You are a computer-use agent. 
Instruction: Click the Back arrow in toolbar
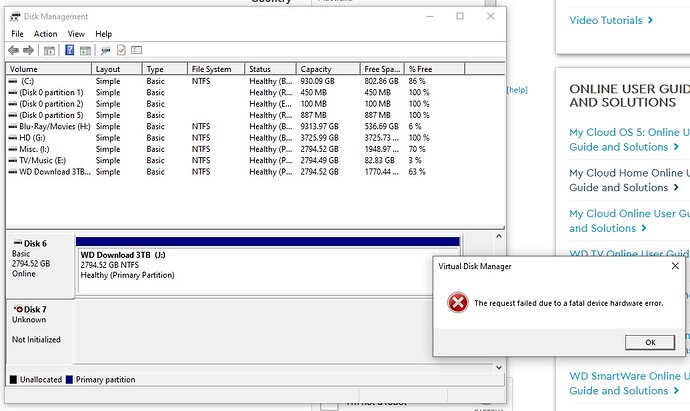(x=14, y=50)
